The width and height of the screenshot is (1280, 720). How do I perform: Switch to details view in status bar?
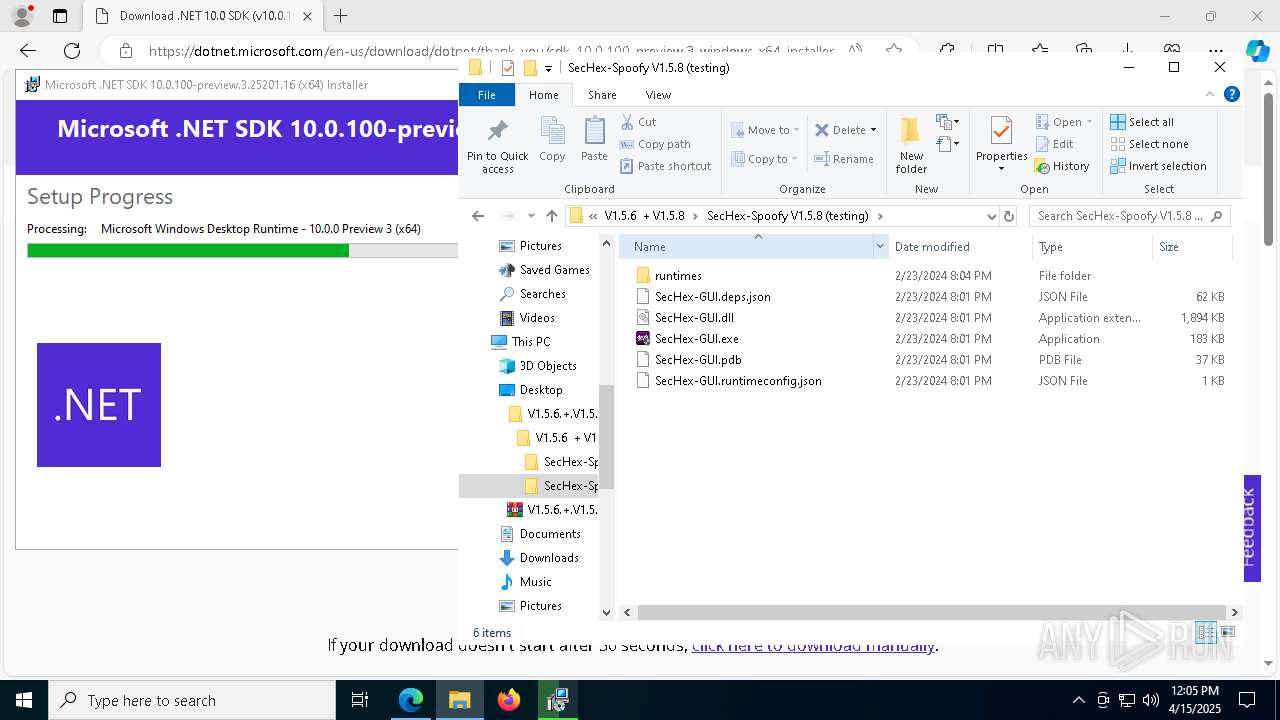tap(1206, 632)
